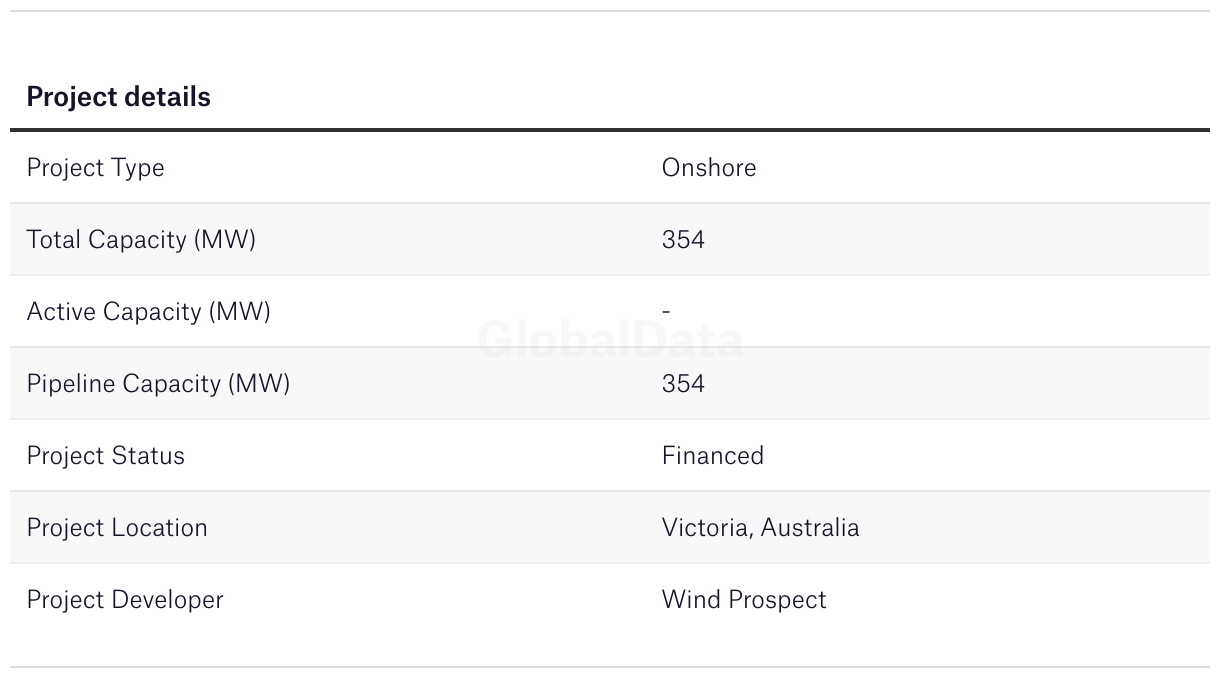
Task: Select the Project Developer label
Action: coord(125,600)
